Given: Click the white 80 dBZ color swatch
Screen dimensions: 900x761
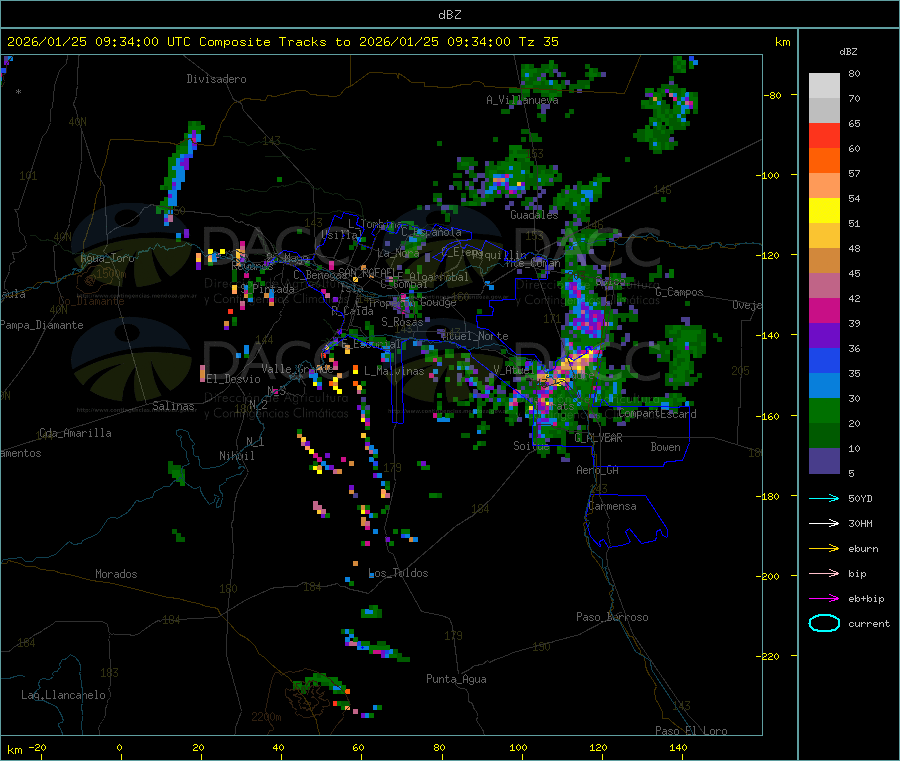Looking at the screenshot, I should (824, 86).
